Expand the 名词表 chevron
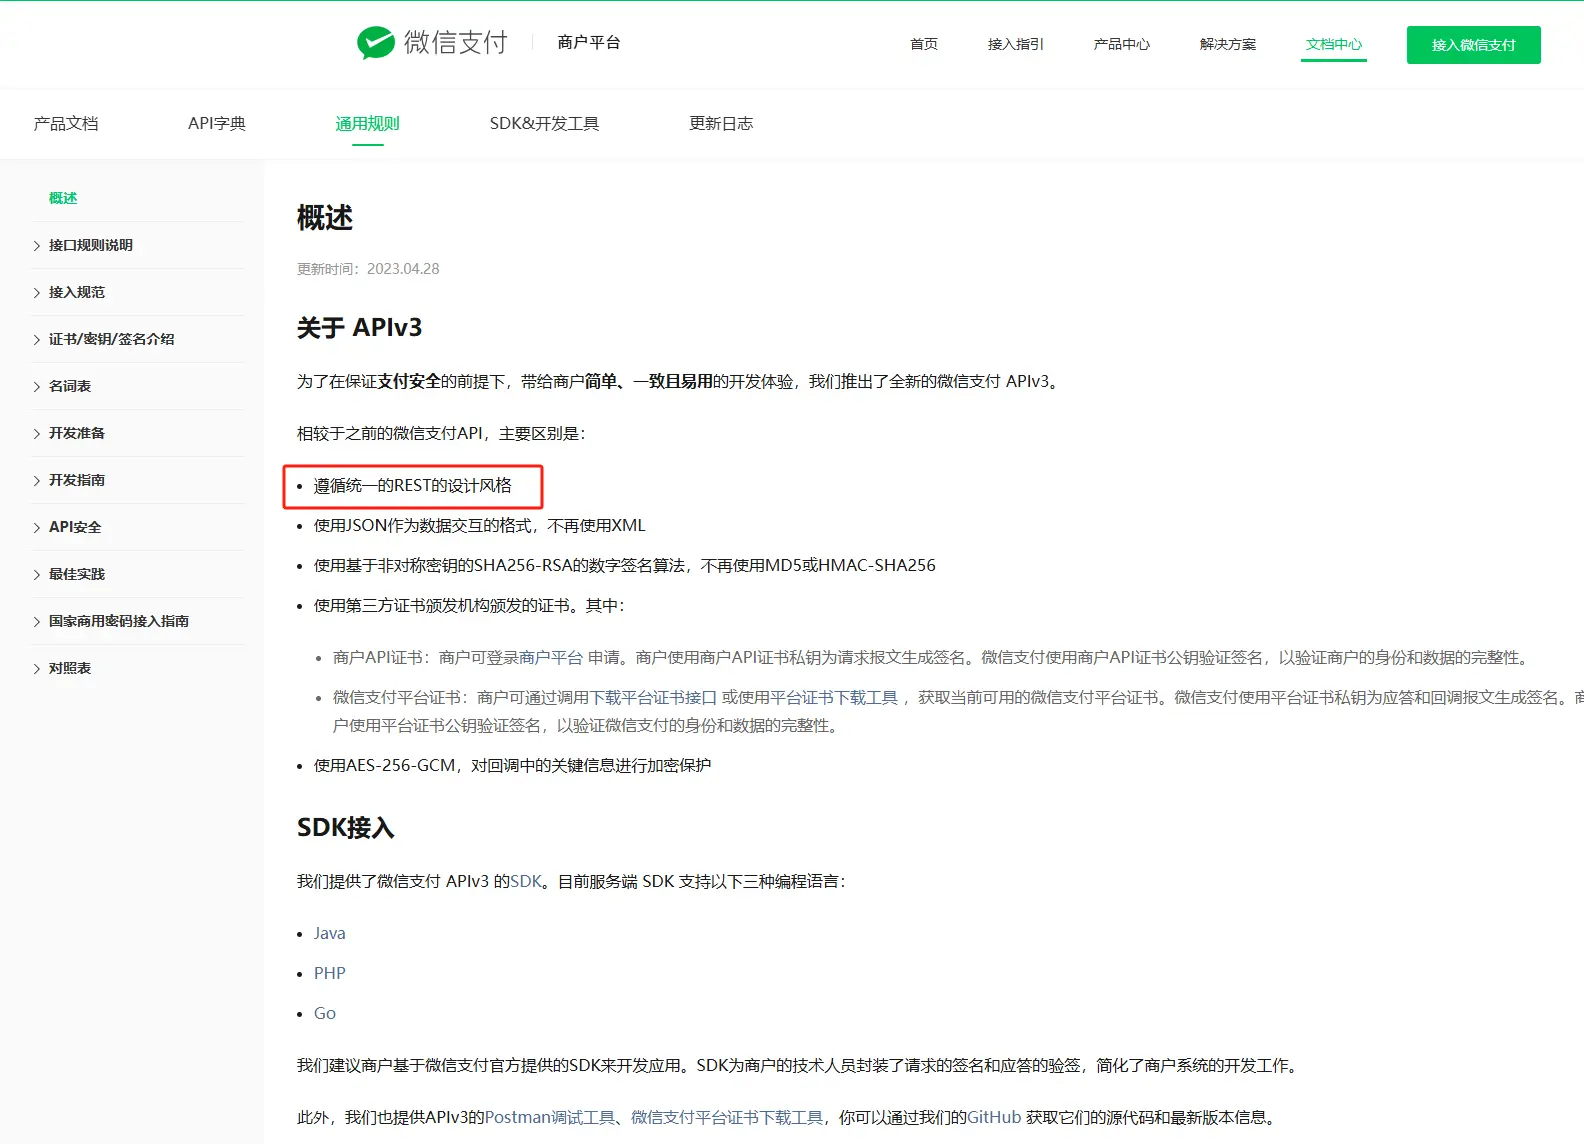Viewport: 1584px width, 1144px height. [37, 386]
